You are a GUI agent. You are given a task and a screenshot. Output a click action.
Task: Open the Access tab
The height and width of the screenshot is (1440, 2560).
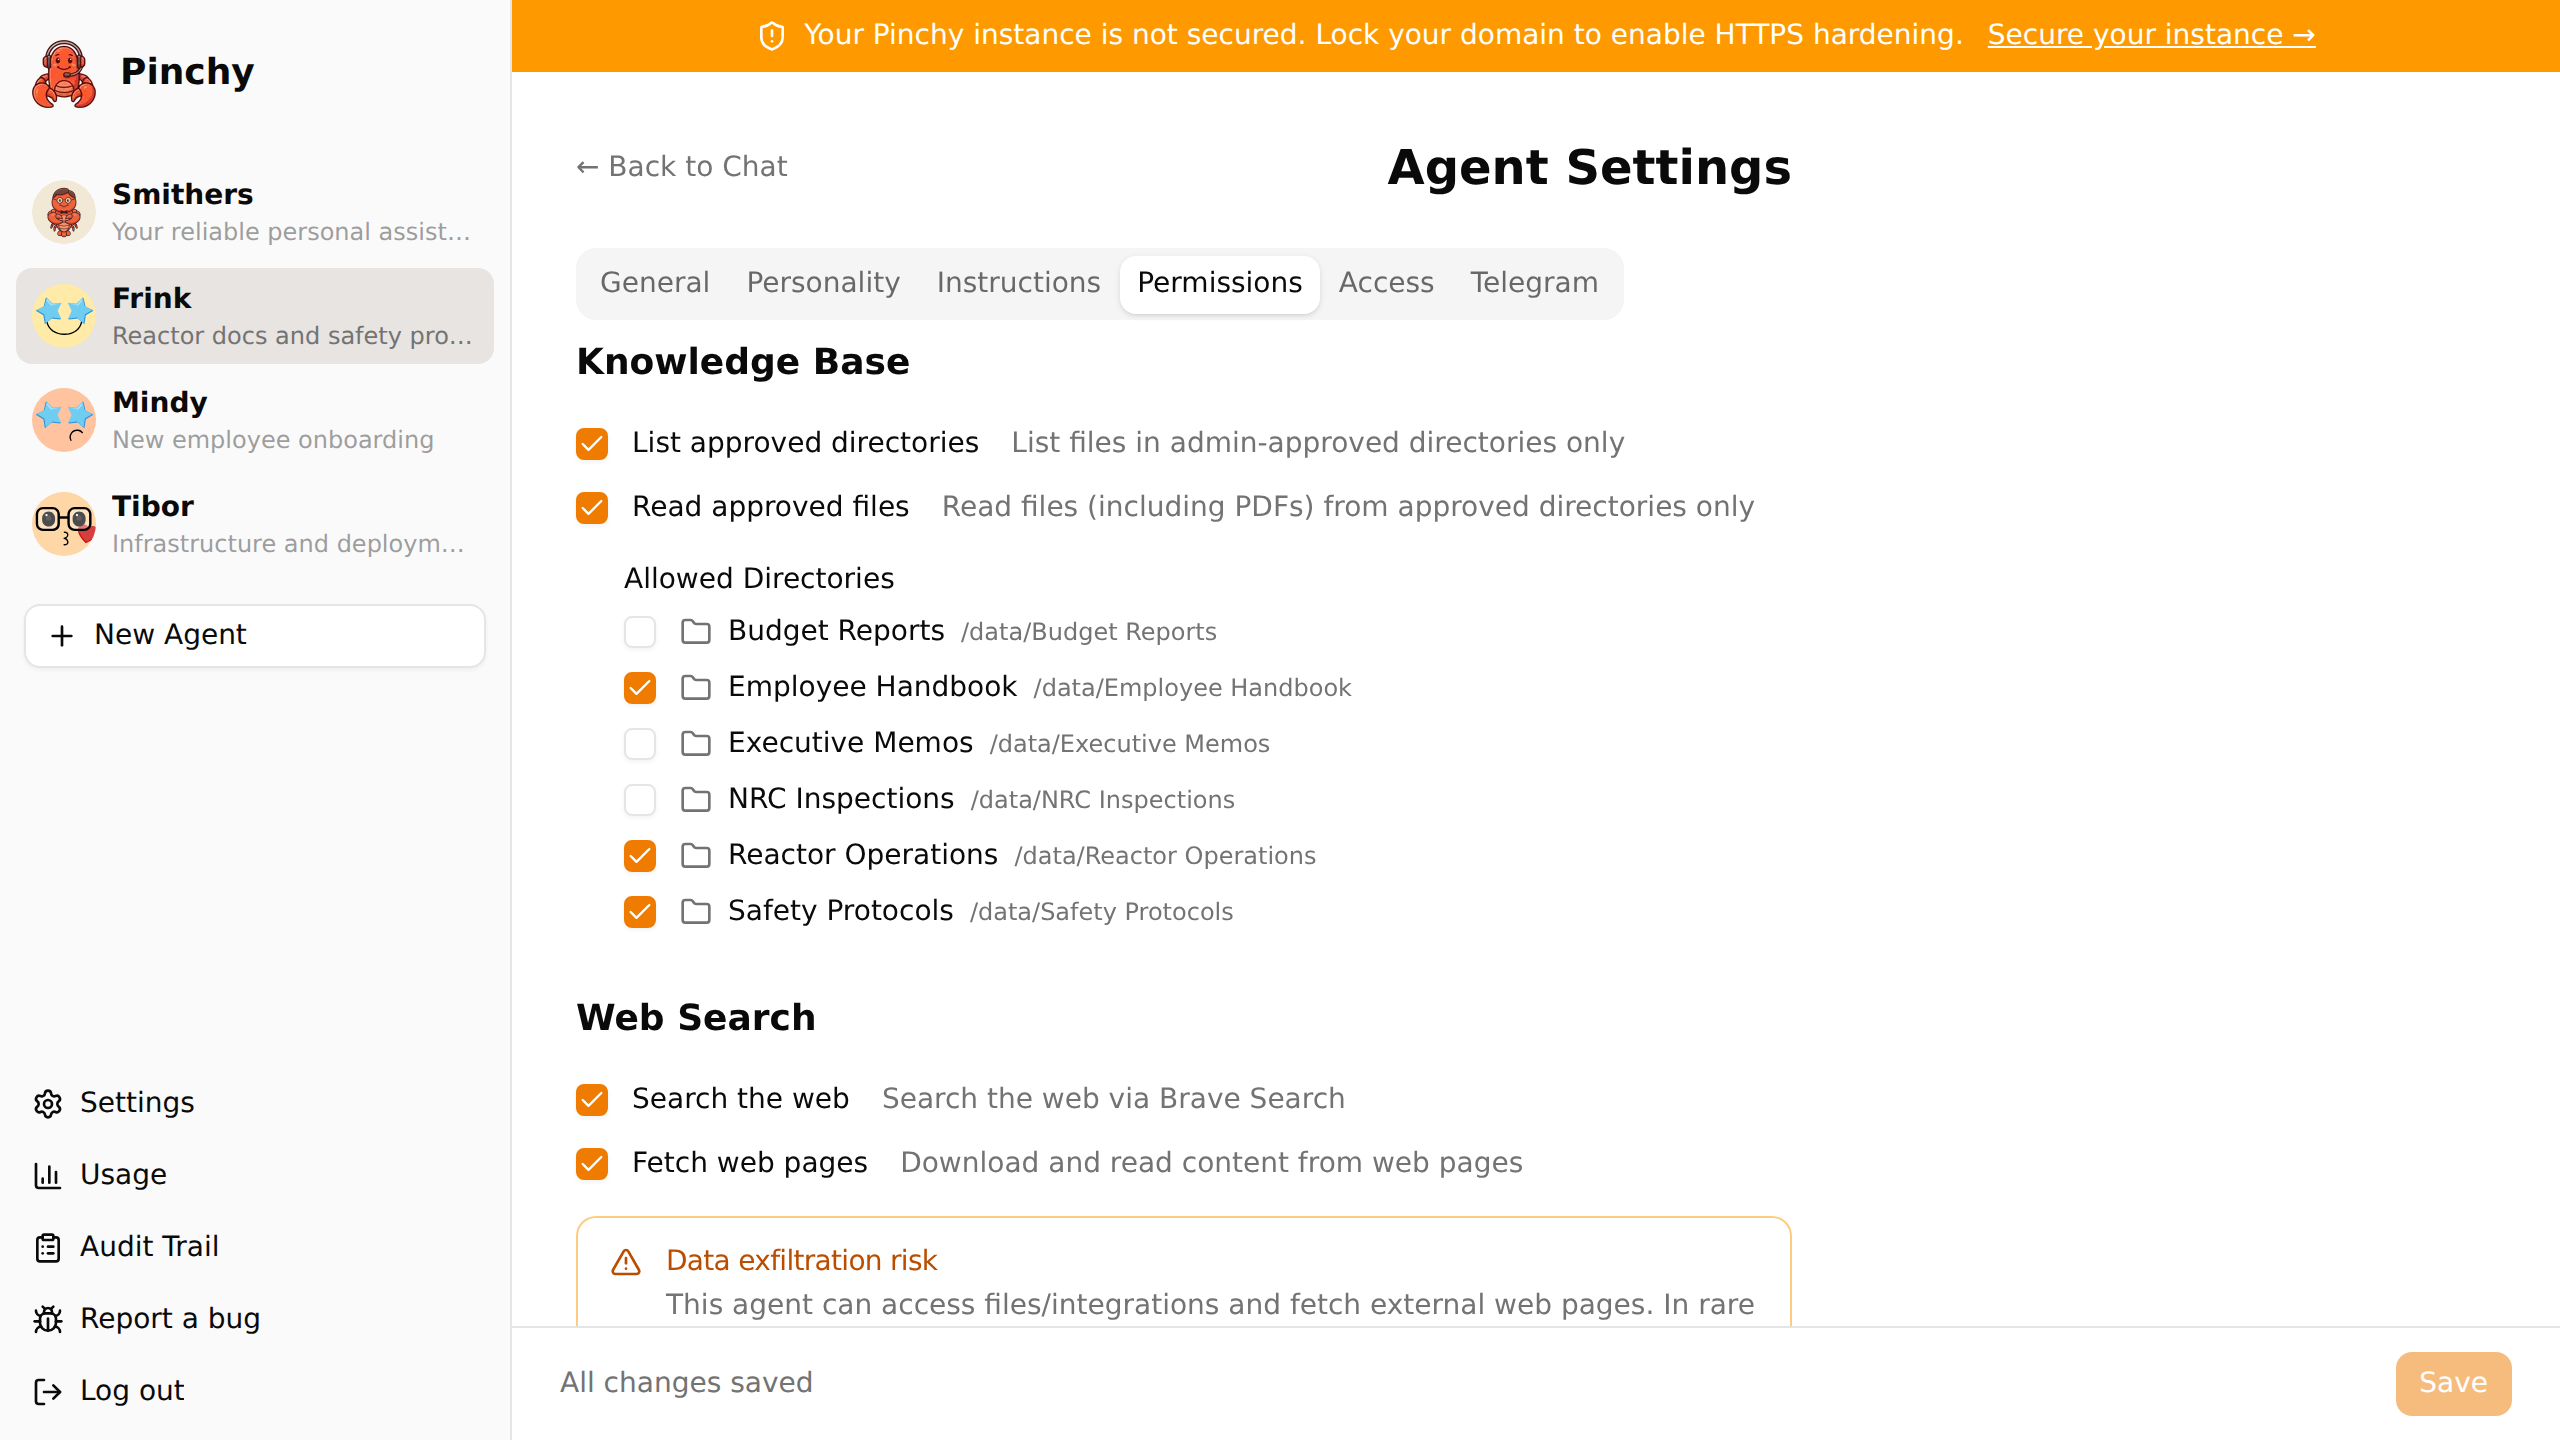[1386, 283]
